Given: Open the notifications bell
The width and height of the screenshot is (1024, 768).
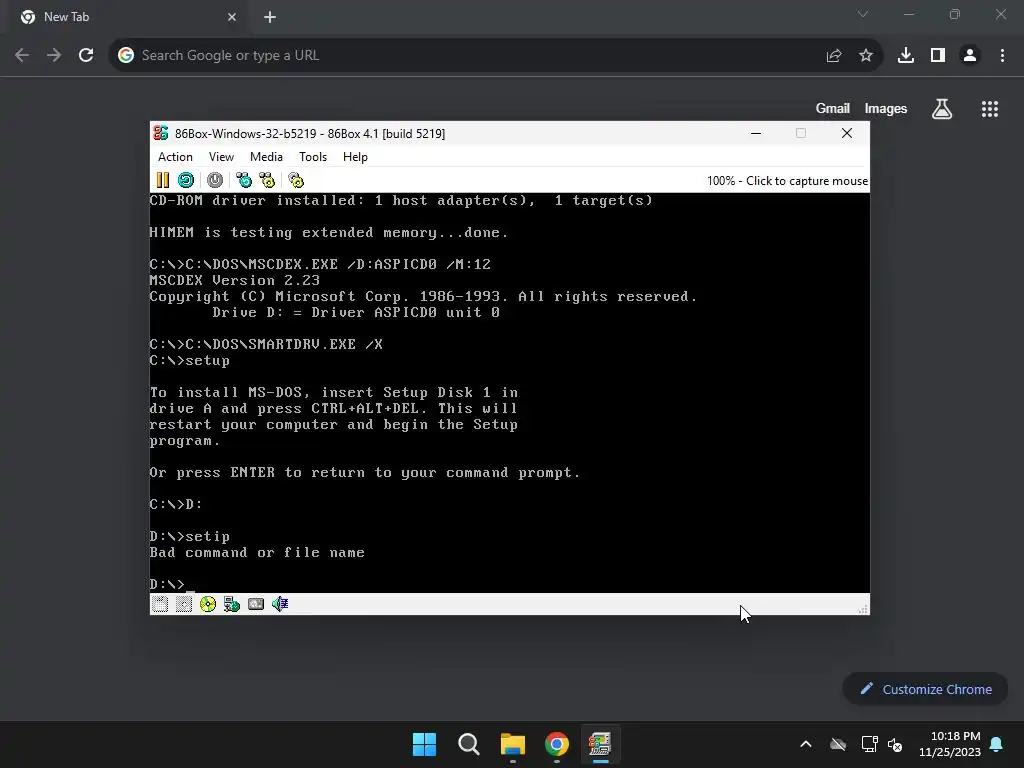Looking at the screenshot, I should tap(997, 744).
